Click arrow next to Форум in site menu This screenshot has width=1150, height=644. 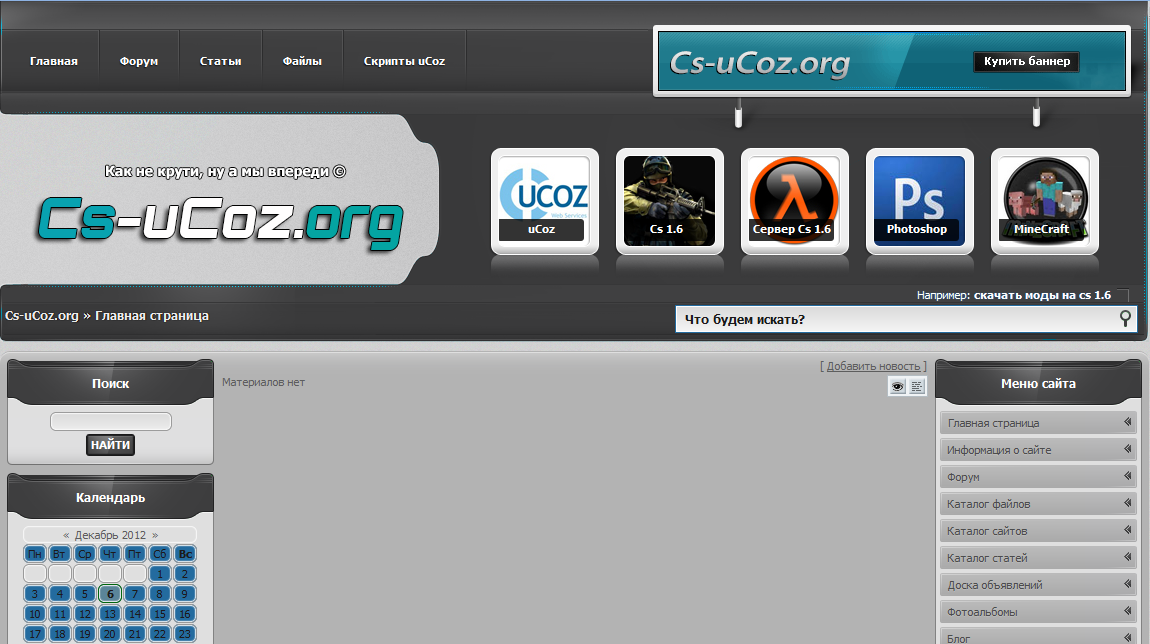coord(1128,476)
